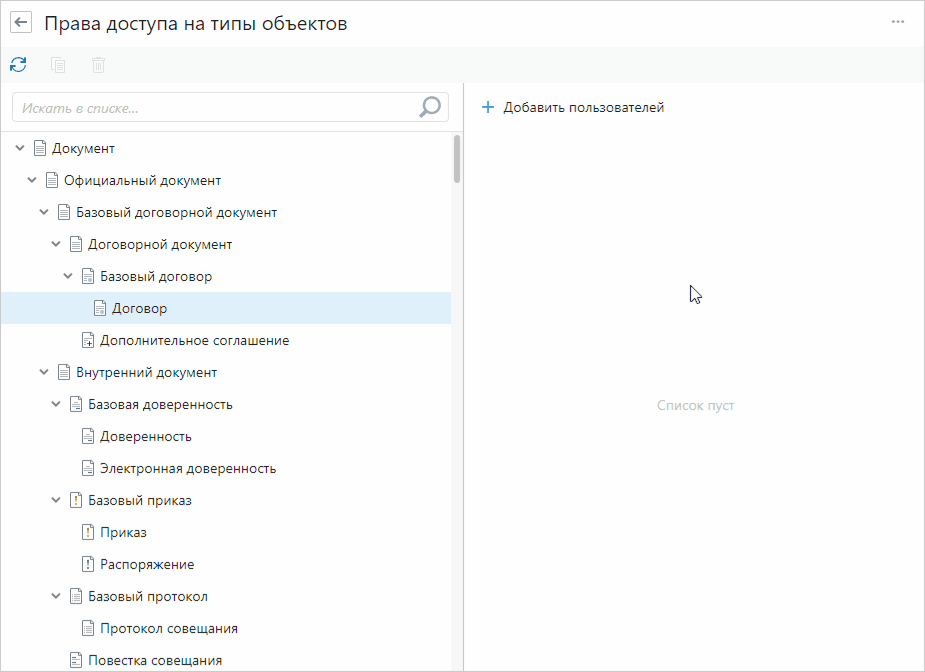Screen dimensions: 925x672
Task: Click the plus icon to add users
Action: coord(488,107)
